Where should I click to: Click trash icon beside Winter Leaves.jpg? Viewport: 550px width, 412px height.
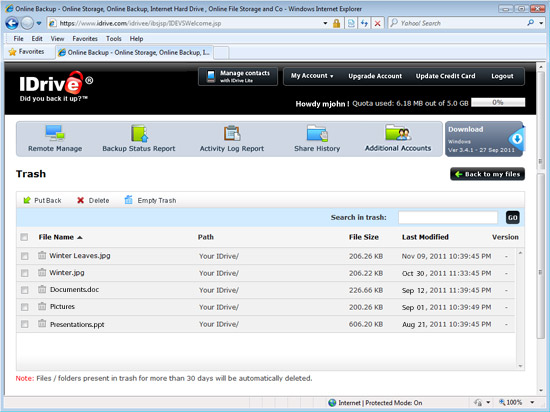click(42, 255)
